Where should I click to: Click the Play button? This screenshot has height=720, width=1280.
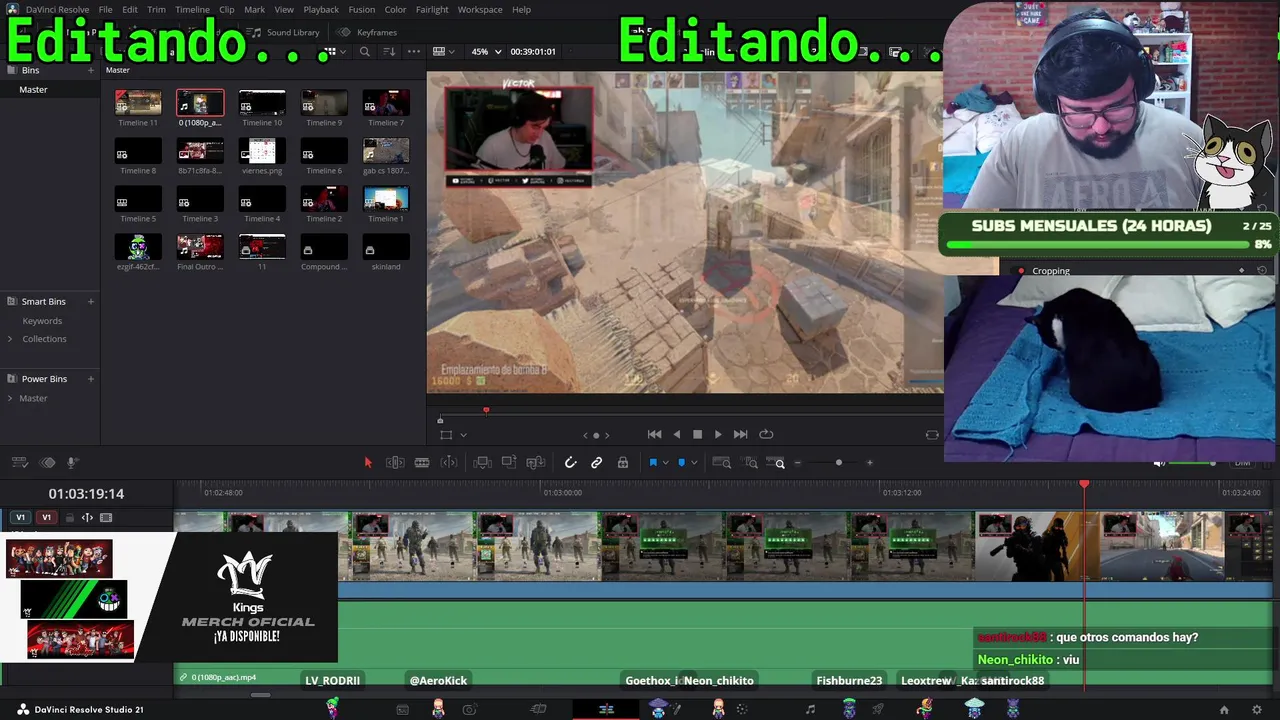click(718, 434)
